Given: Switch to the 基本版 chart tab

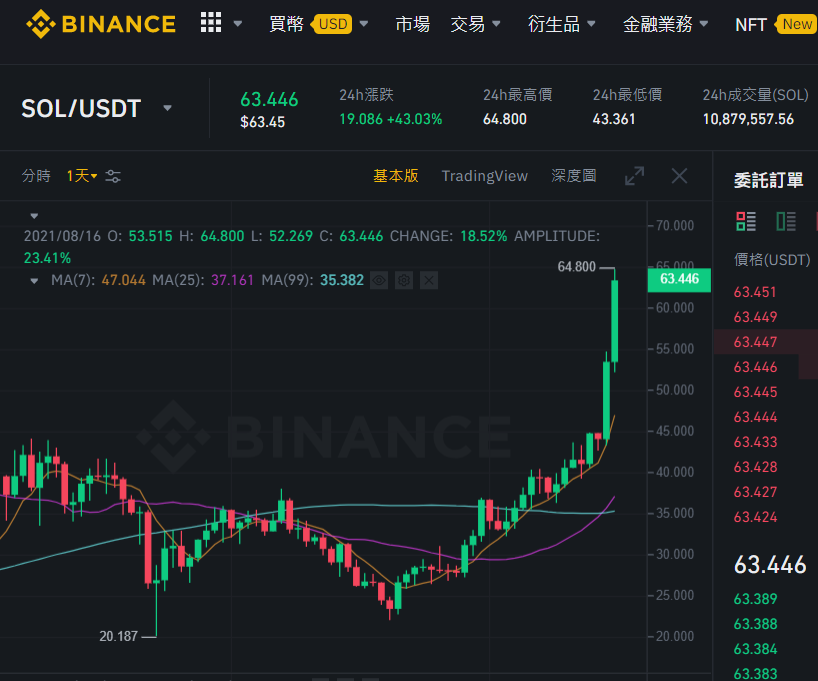Looking at the screenshot, I should [x=396, y=176].
